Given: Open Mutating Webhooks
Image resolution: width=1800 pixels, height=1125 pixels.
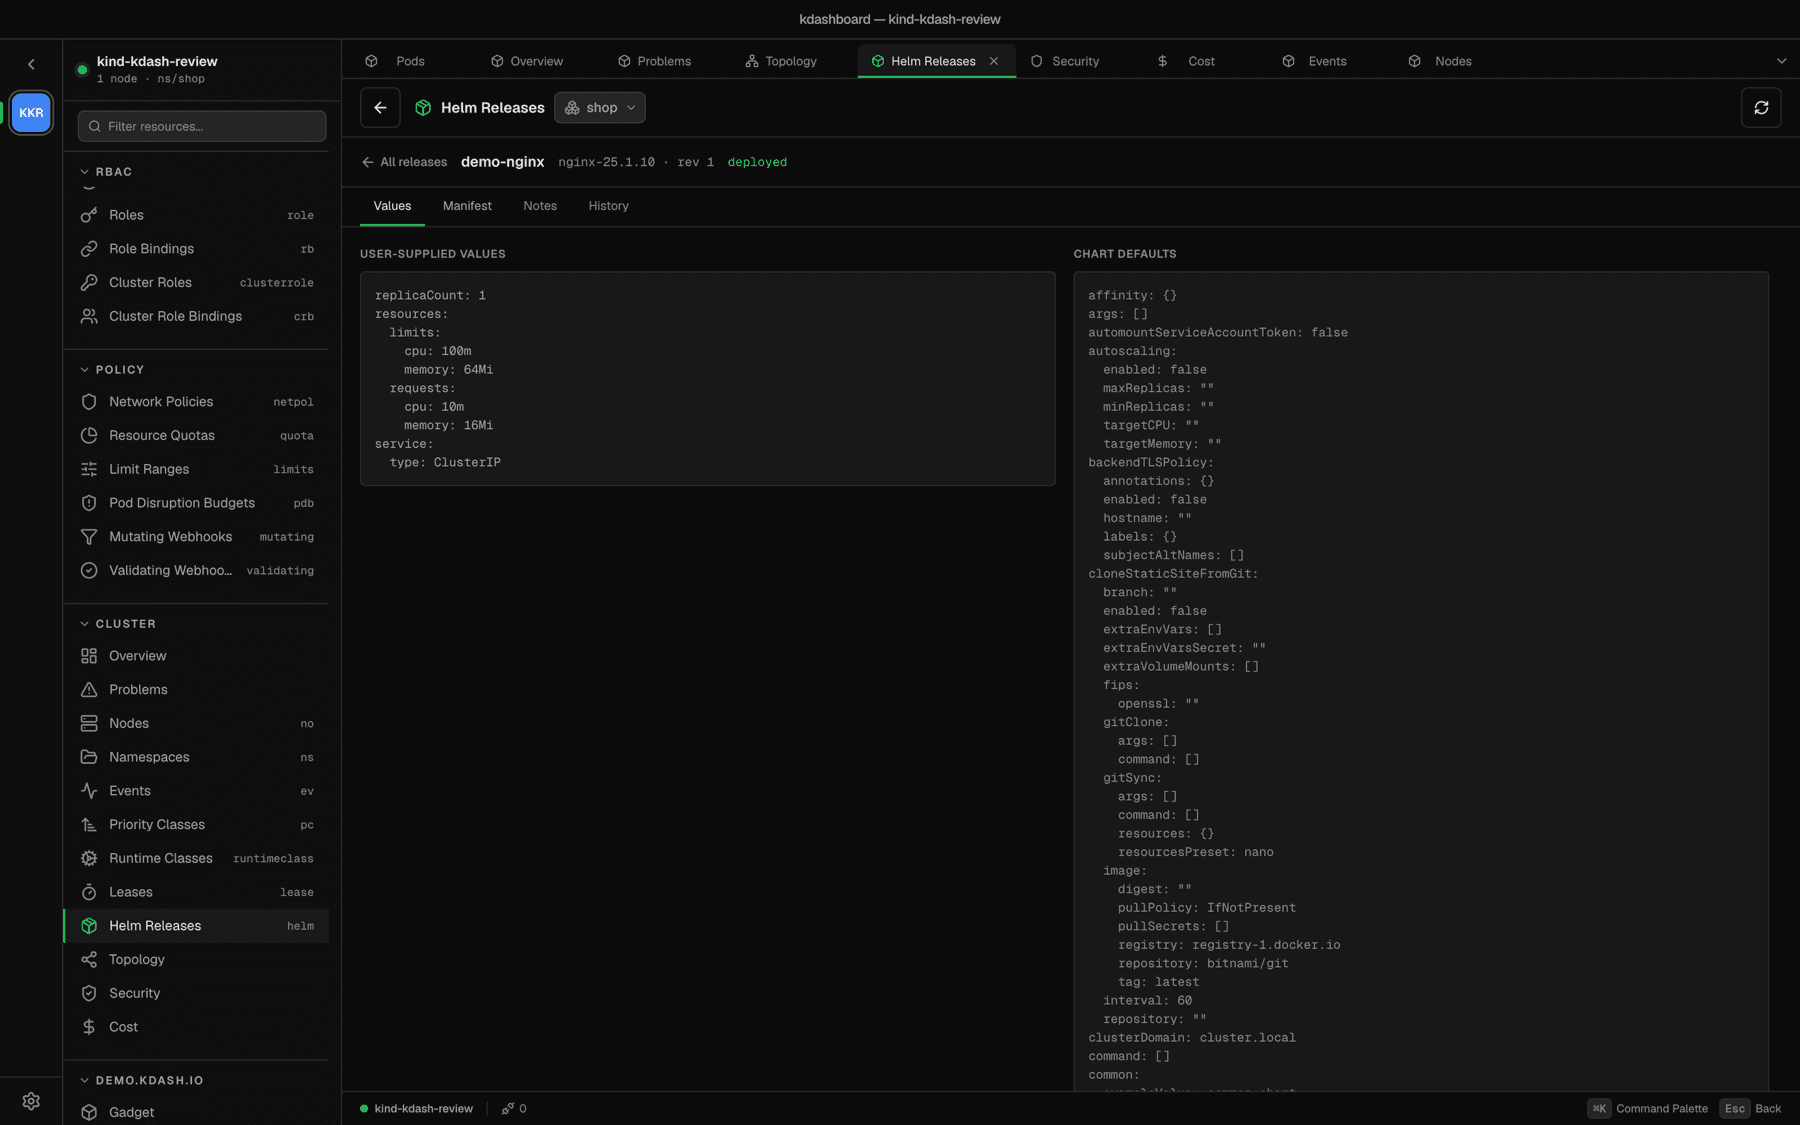Looking at the screenshot, I should click(x=196, y=537).
